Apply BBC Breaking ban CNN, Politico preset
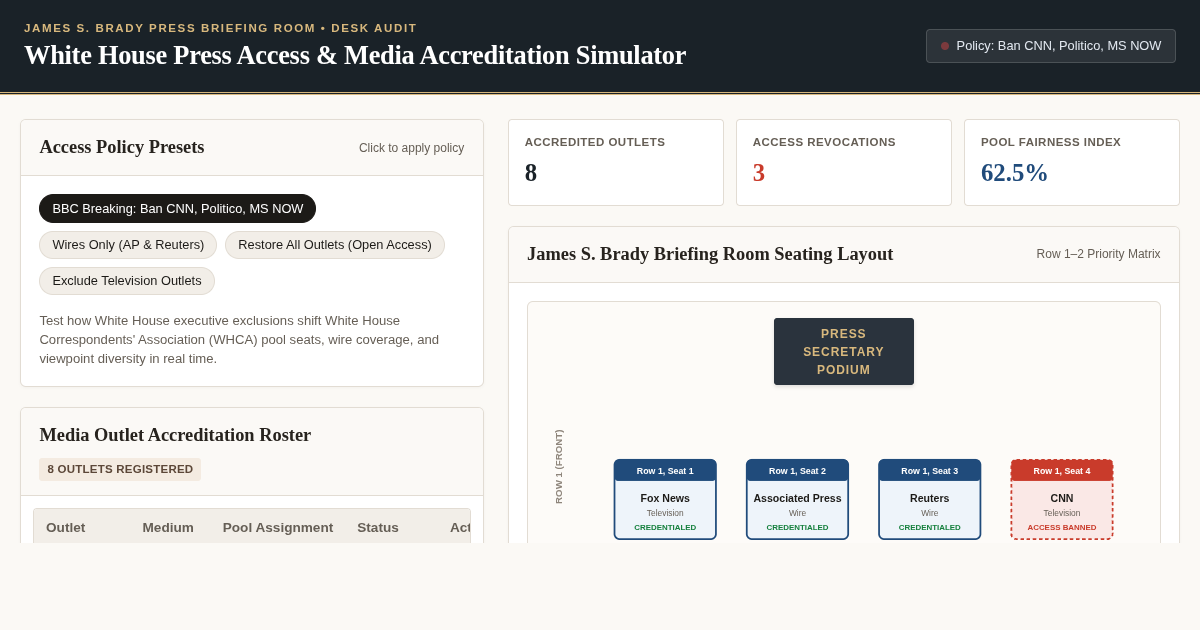 point(177,209)
